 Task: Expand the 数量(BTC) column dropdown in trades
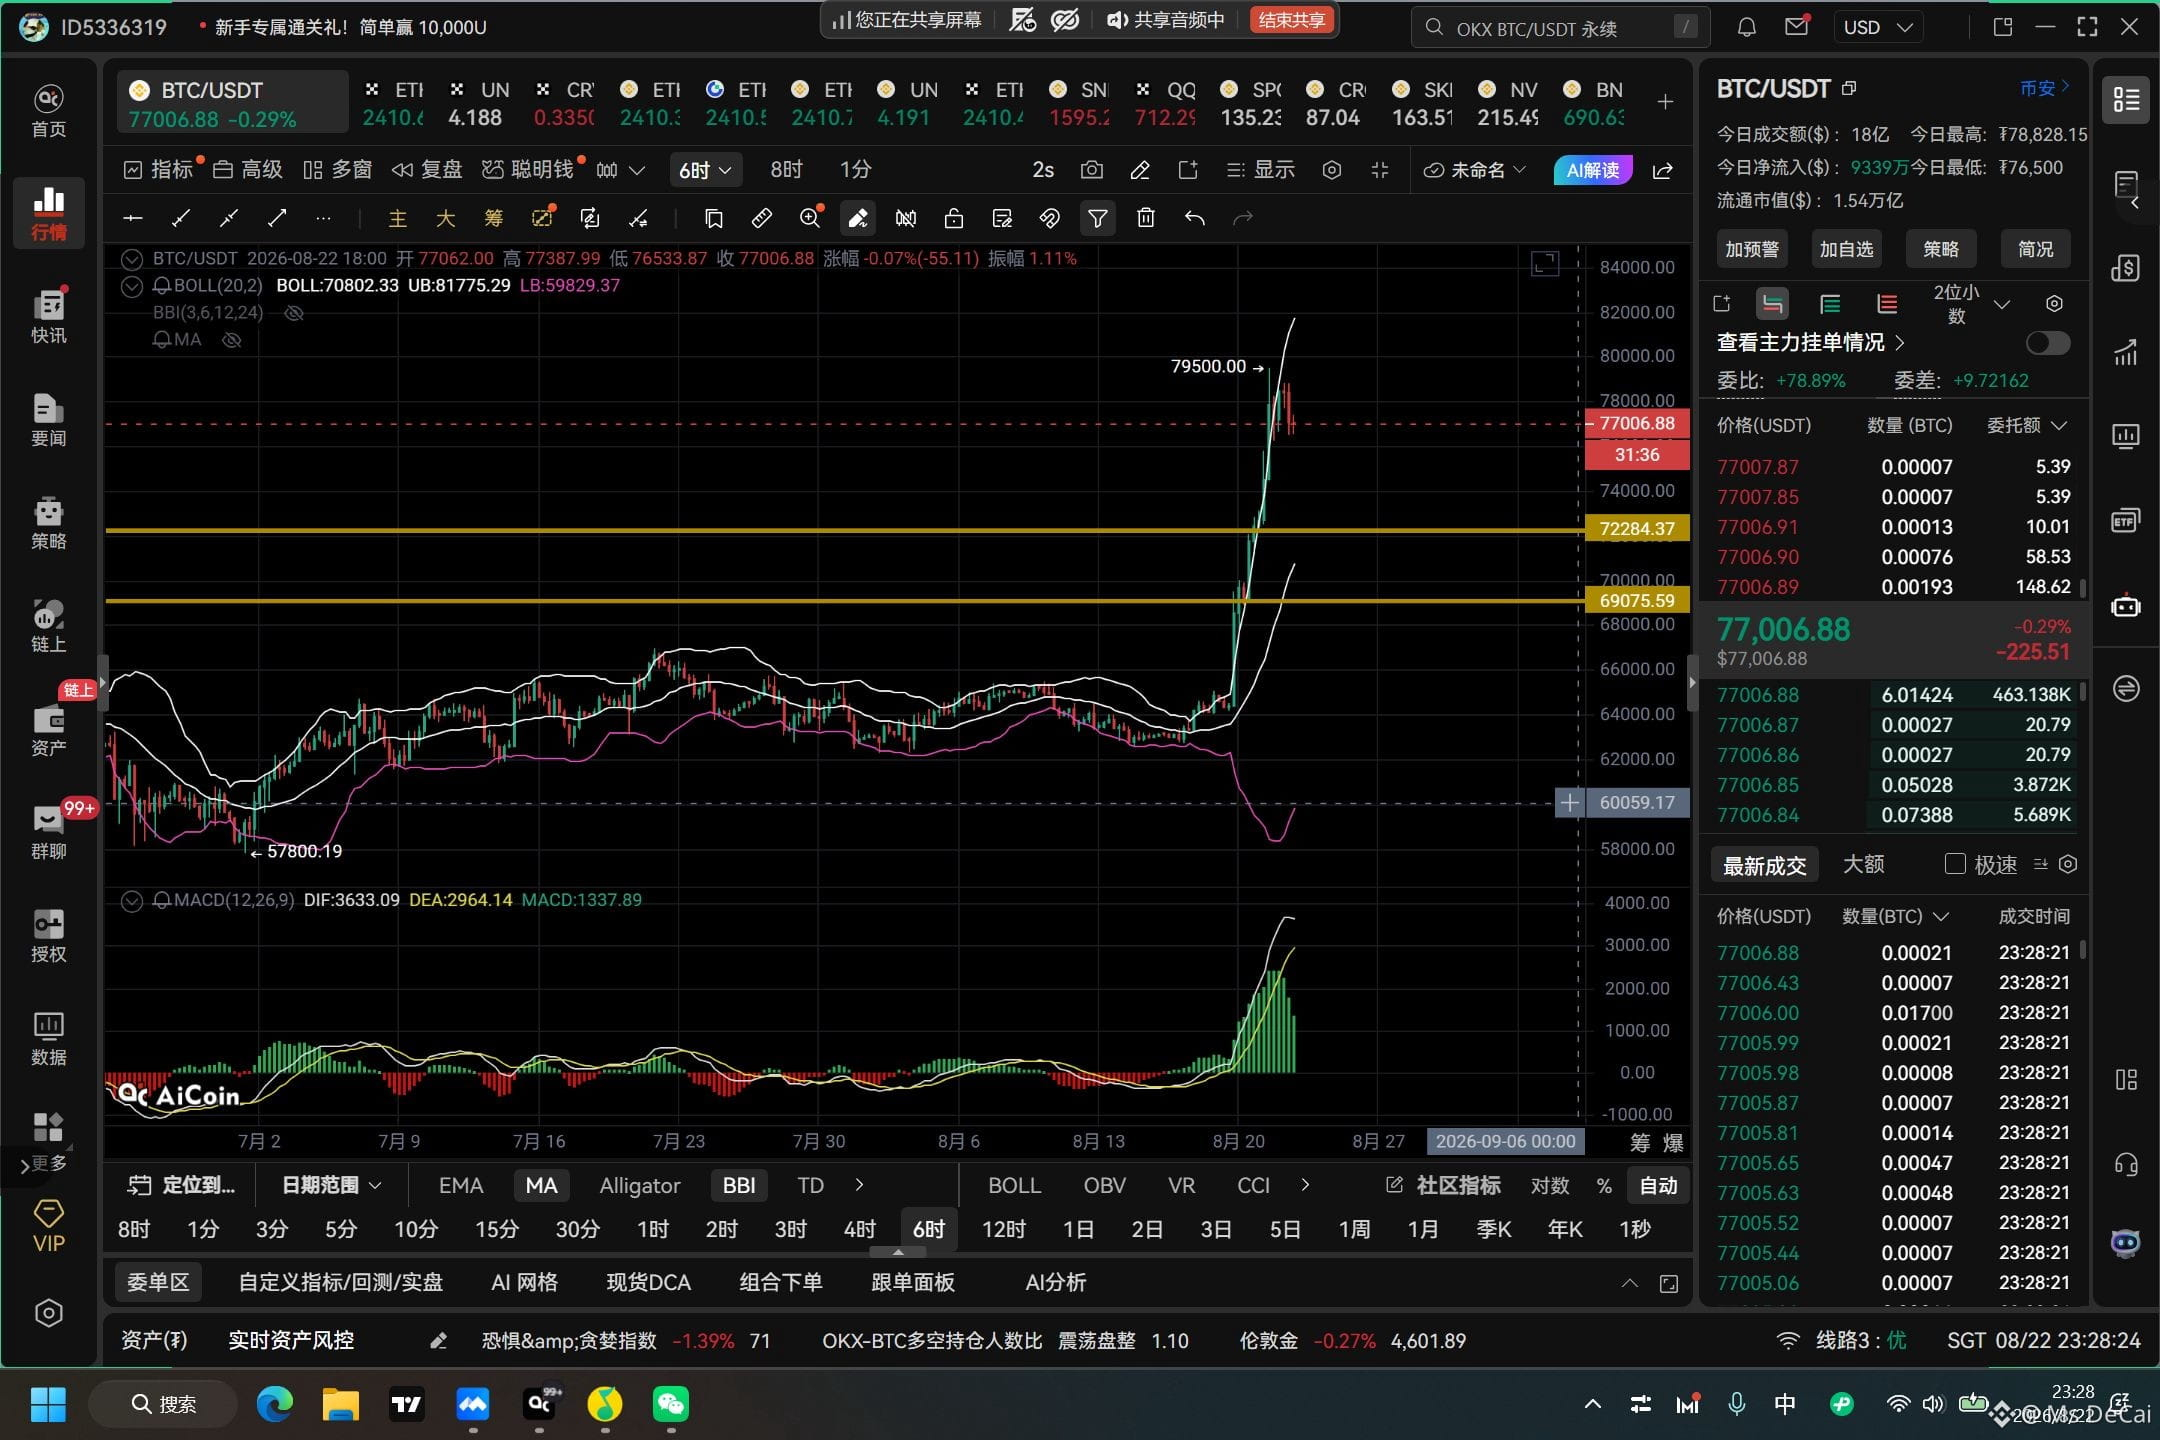pos(1896,916)
